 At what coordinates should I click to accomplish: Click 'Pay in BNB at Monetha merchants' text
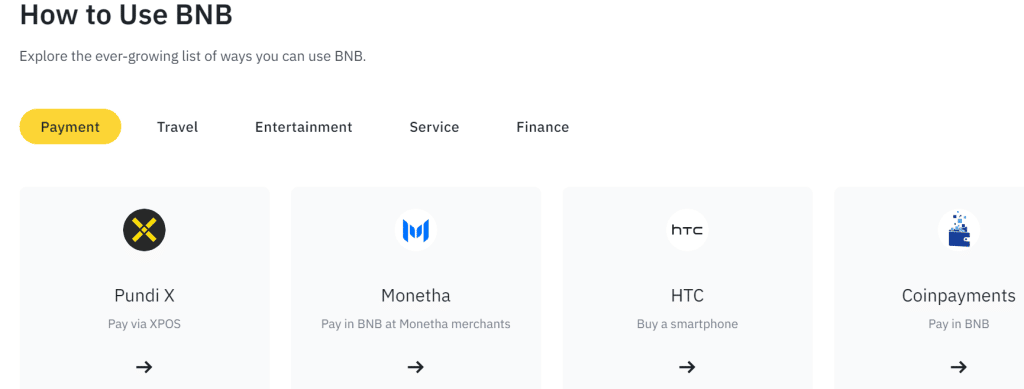pyautogui.click(x=415, y=324)
